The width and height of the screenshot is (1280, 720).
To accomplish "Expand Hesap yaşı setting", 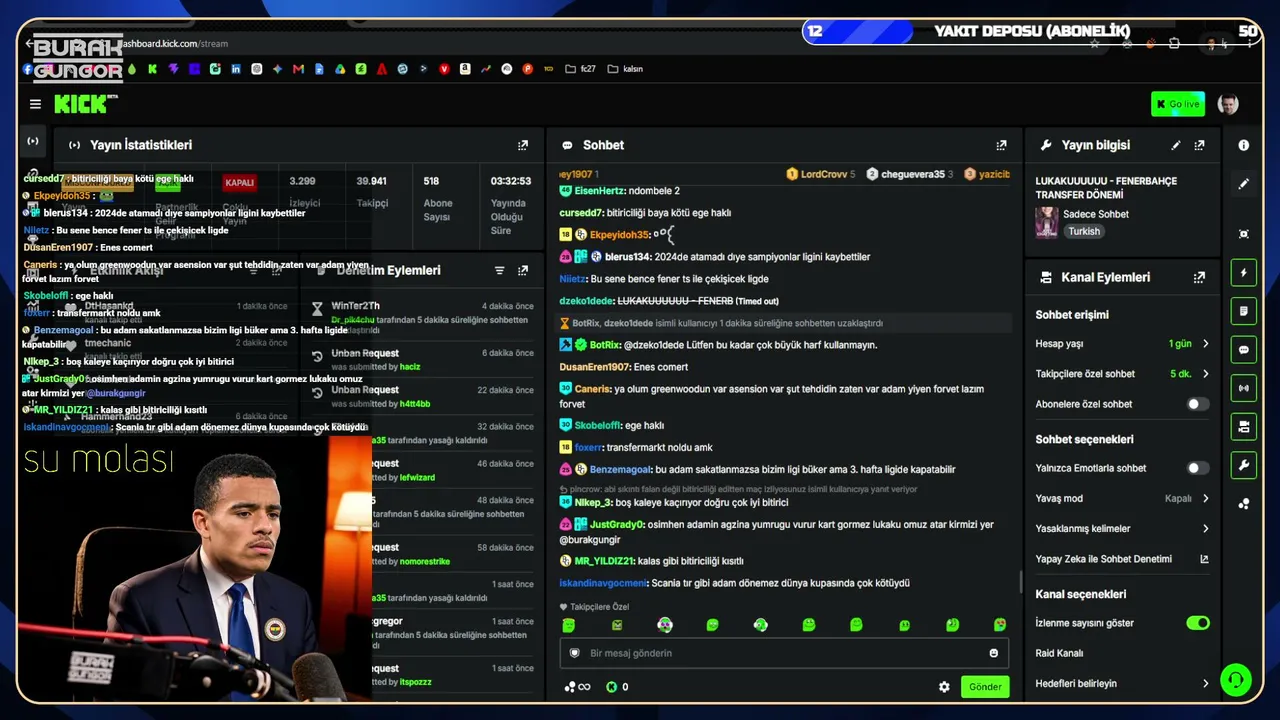I will (x=1122, y=344).
